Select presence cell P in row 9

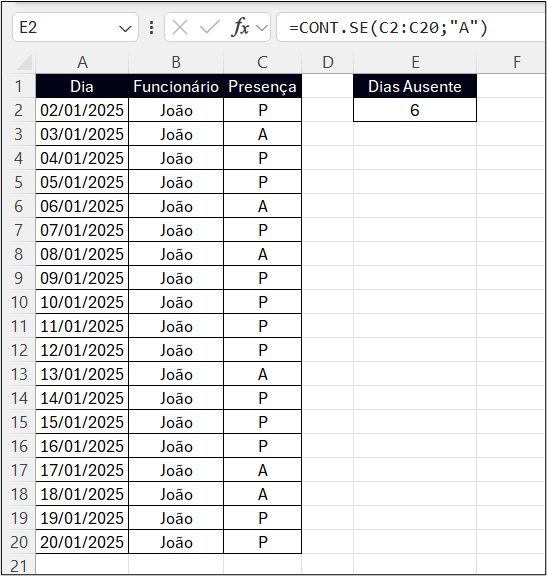coord(262,278)
